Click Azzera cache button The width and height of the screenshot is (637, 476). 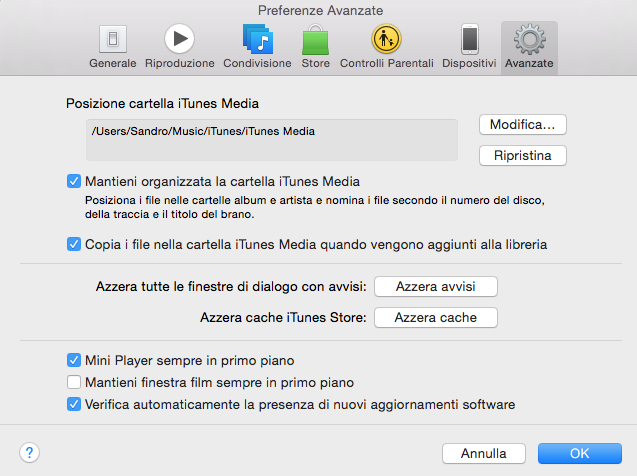(436, 317)
